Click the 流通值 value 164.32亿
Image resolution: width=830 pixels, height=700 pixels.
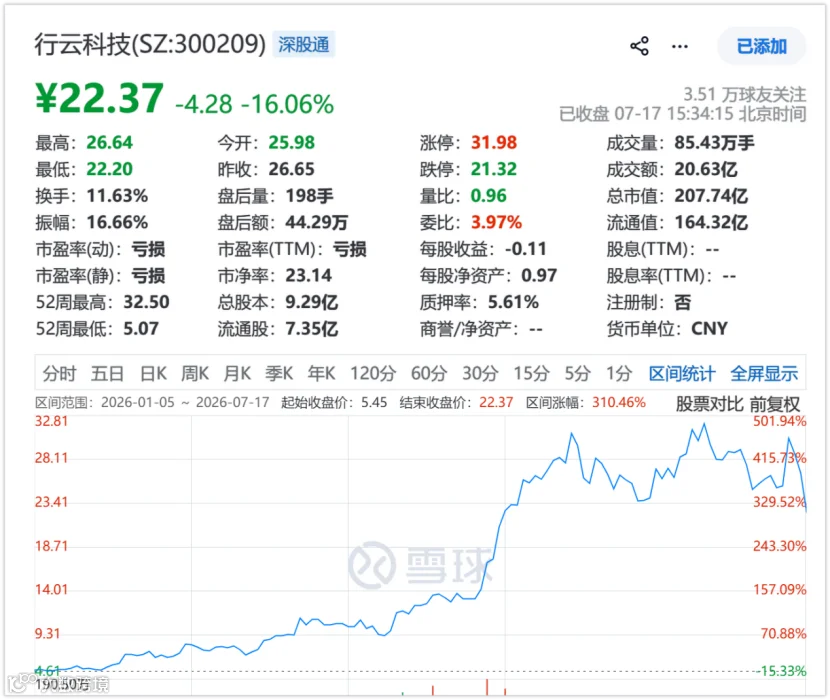pyautogui.click(x=711, y=222)
